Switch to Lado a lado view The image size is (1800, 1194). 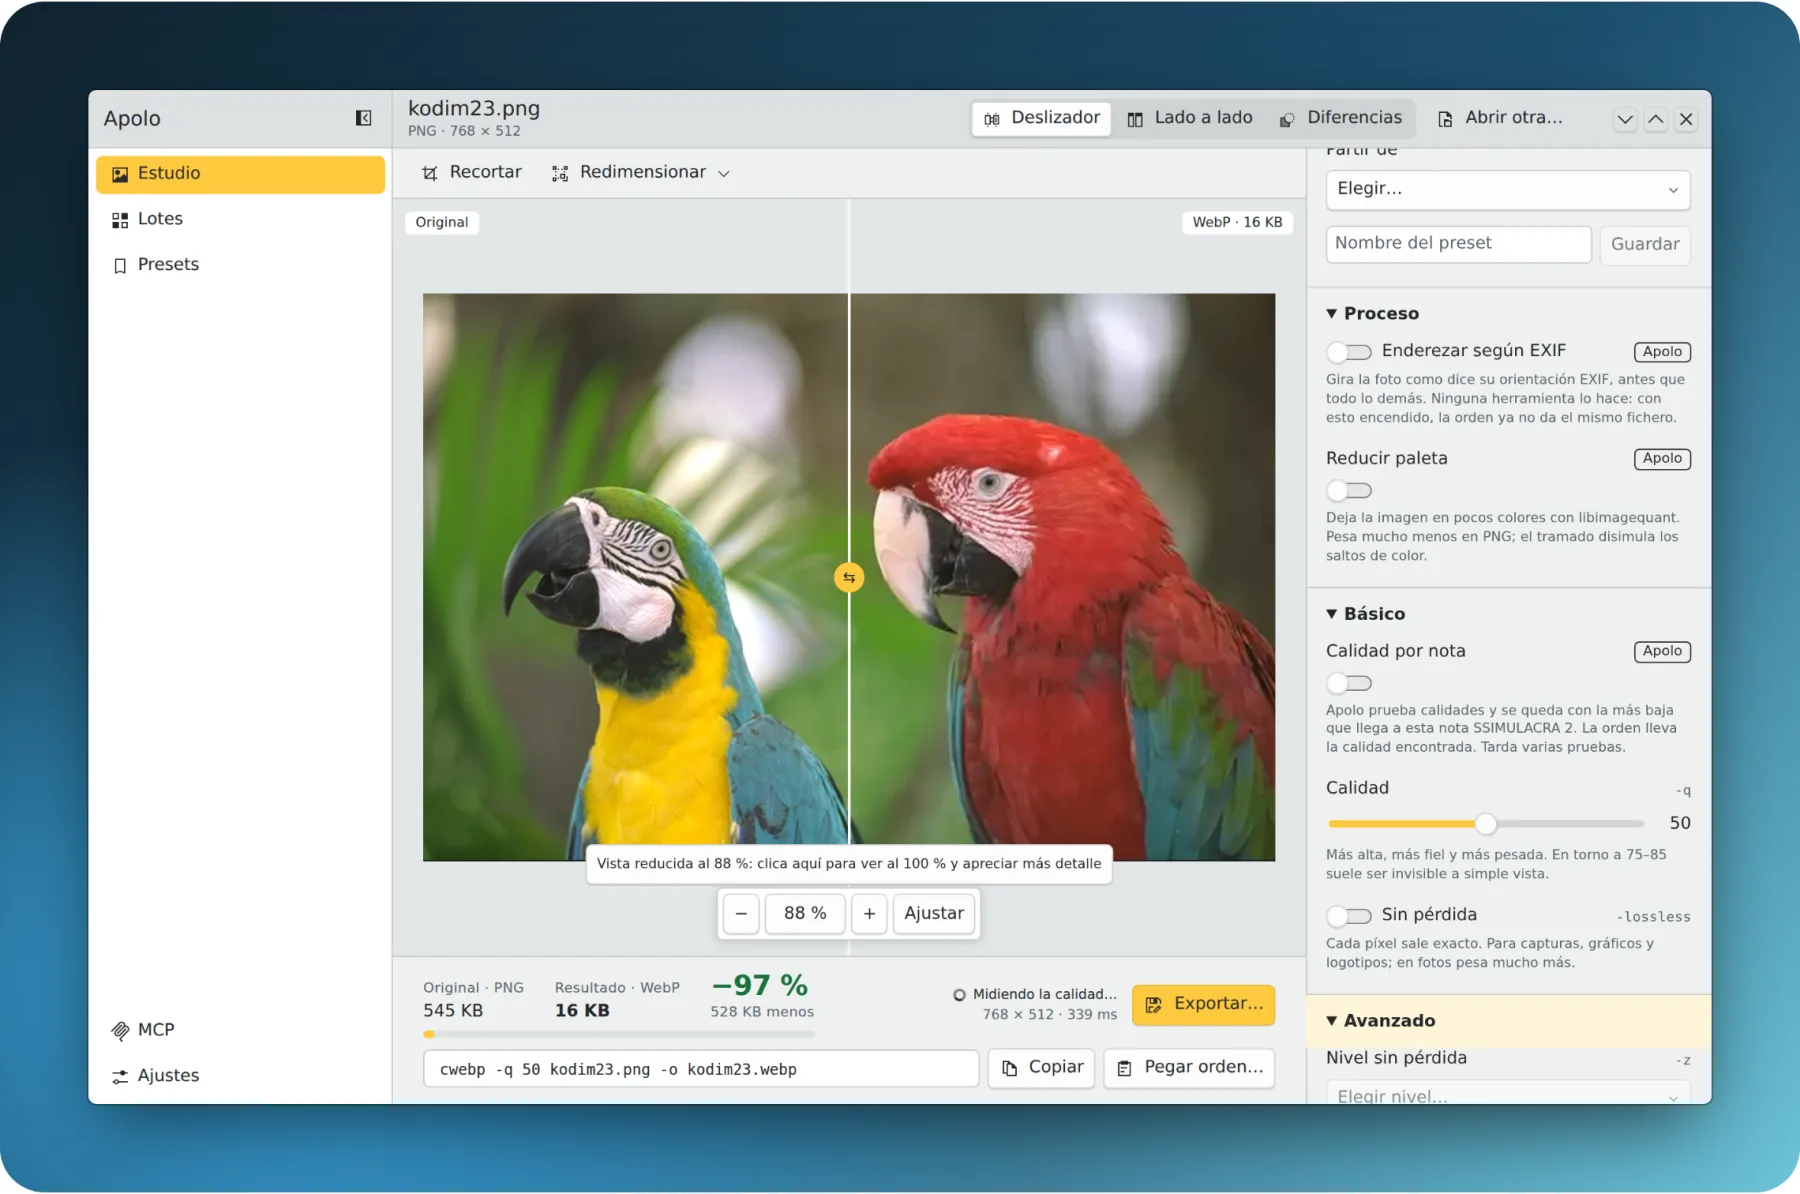(x=1189, y=118)
